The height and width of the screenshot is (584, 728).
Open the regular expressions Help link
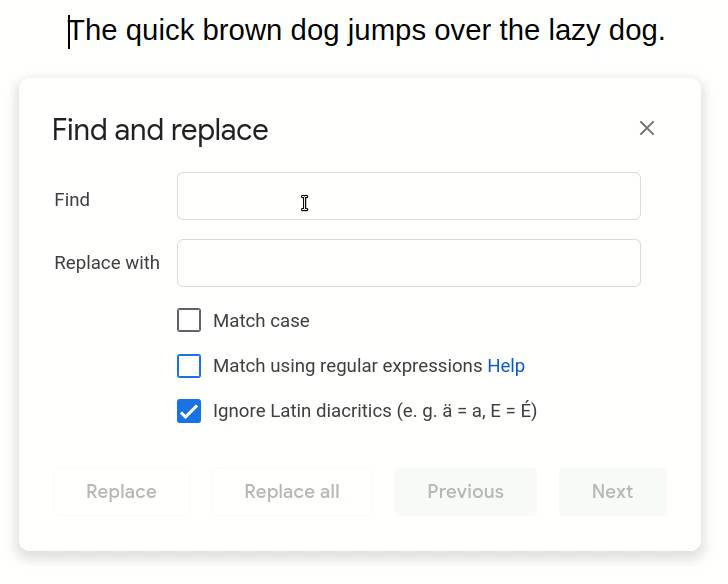tap(506, 366)
